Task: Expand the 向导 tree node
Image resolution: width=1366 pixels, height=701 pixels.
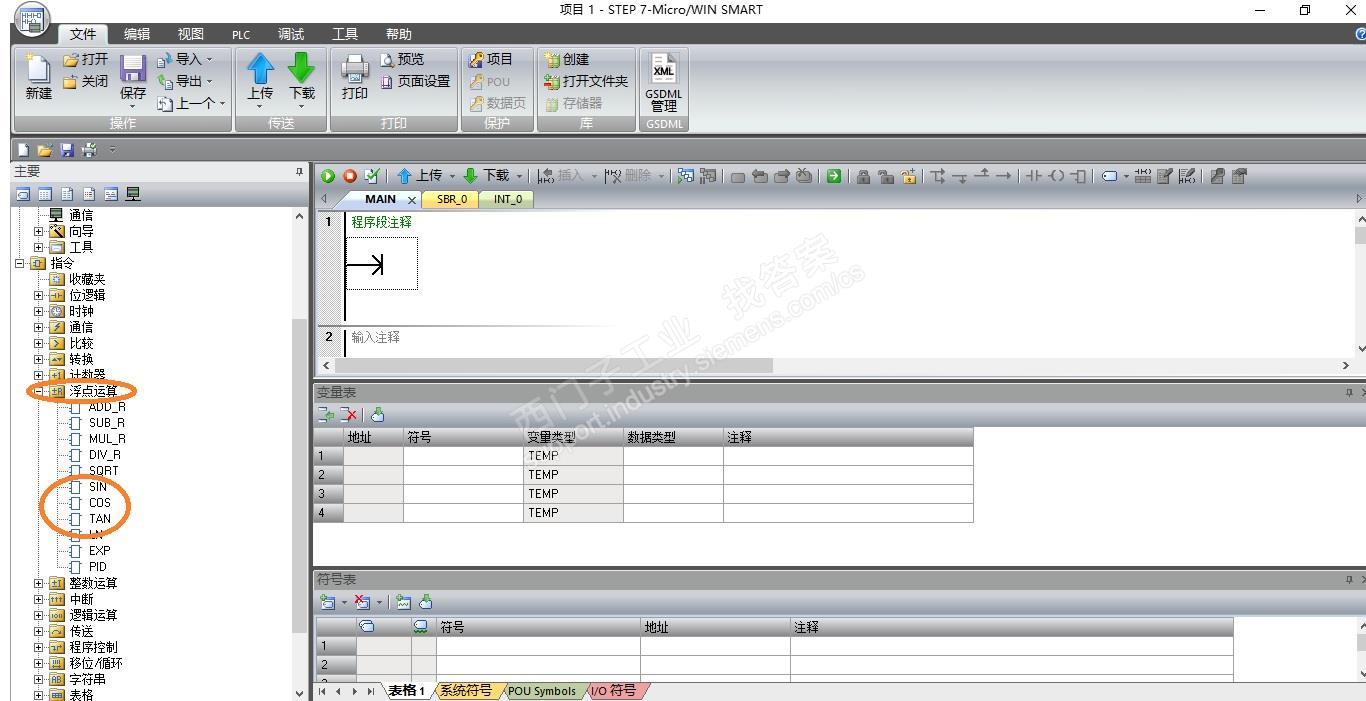Action: (x=39, y=231)
